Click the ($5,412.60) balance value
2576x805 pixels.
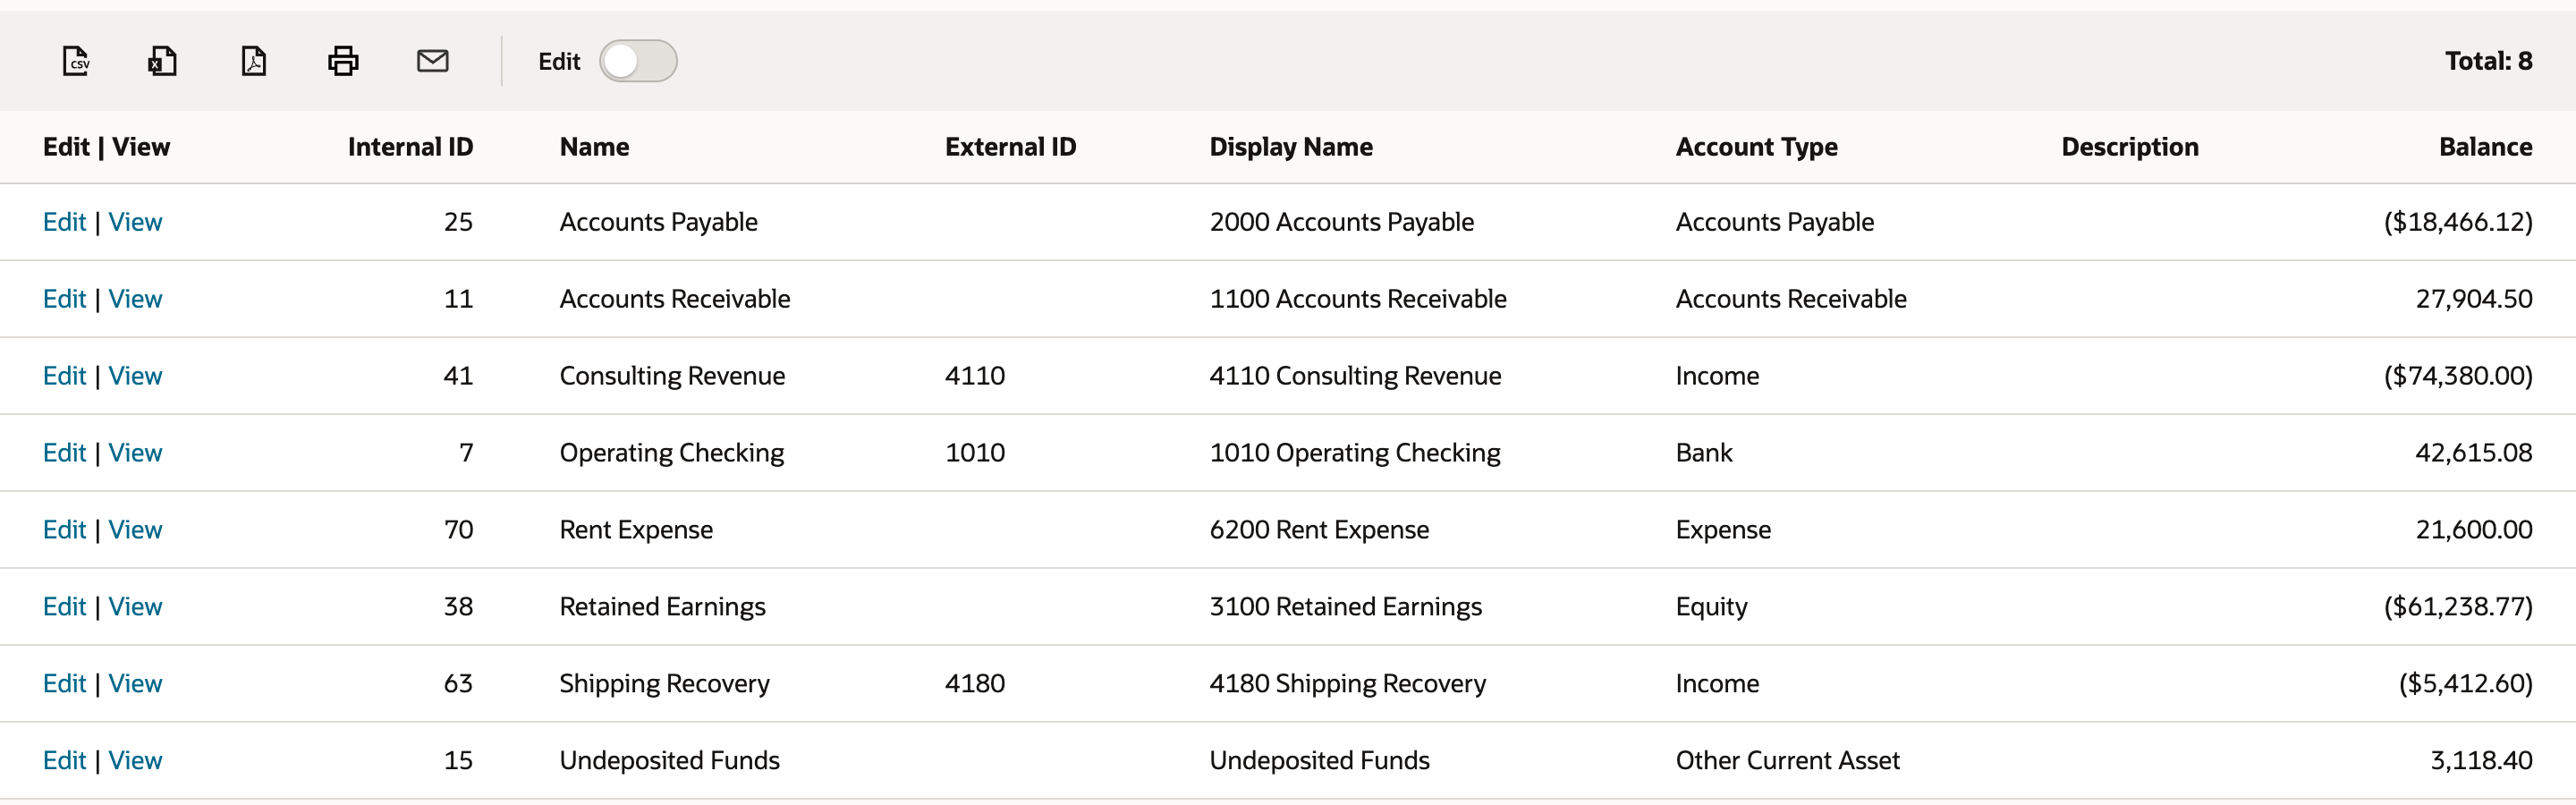click(x=2465, y=684)
